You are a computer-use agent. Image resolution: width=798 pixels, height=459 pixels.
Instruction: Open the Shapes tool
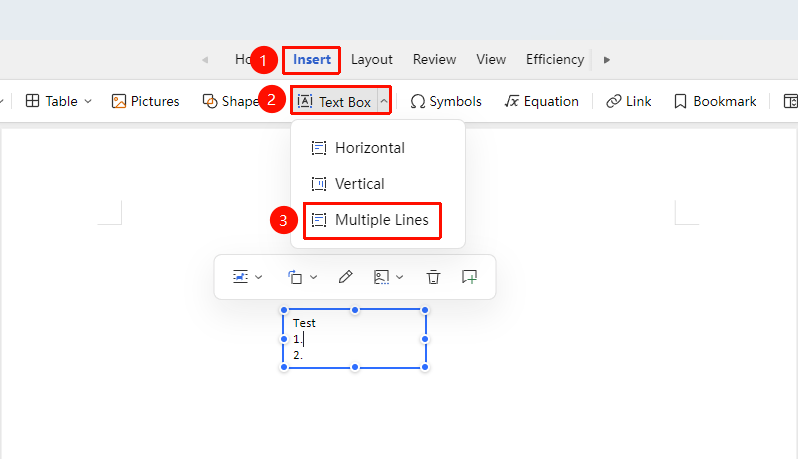pyautogui.click(x=230, y=101)
